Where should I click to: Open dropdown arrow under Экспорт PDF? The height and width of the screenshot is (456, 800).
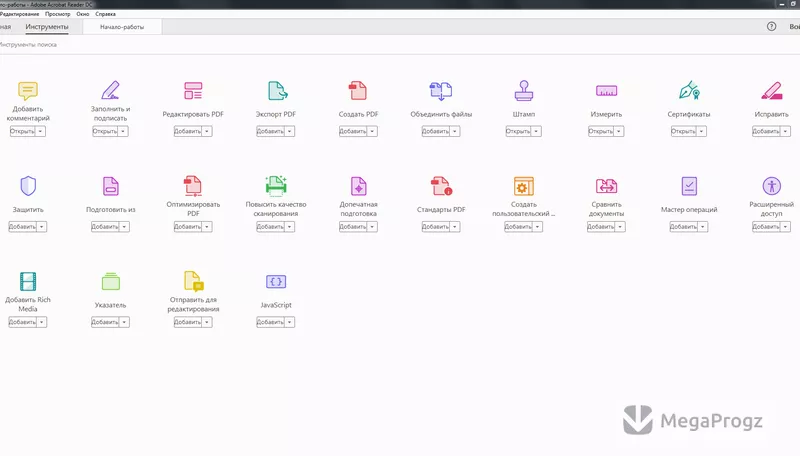pos(289,131)
